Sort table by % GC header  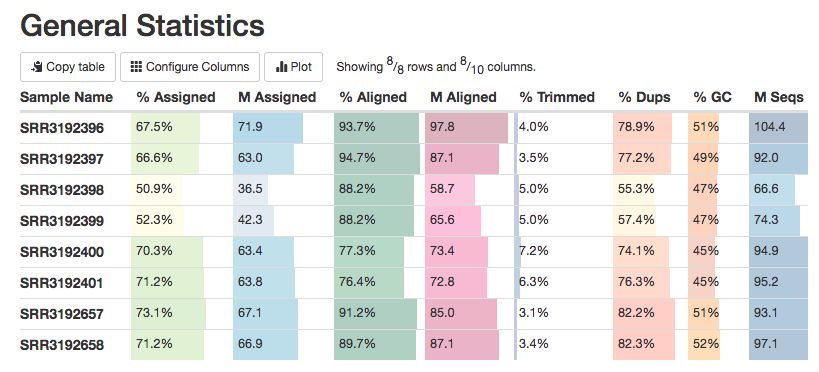coord(712,97)
